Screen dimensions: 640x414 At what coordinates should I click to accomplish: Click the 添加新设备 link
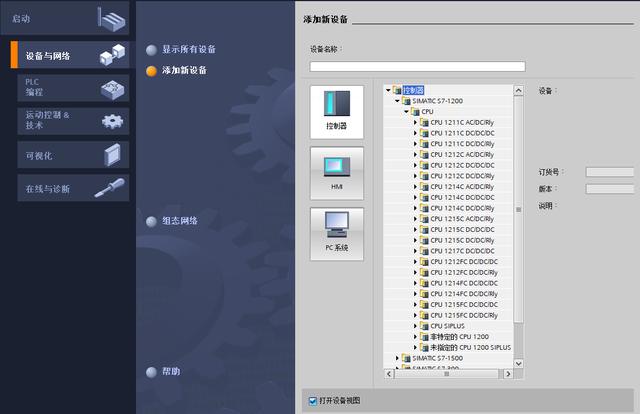tap(184, 70)
